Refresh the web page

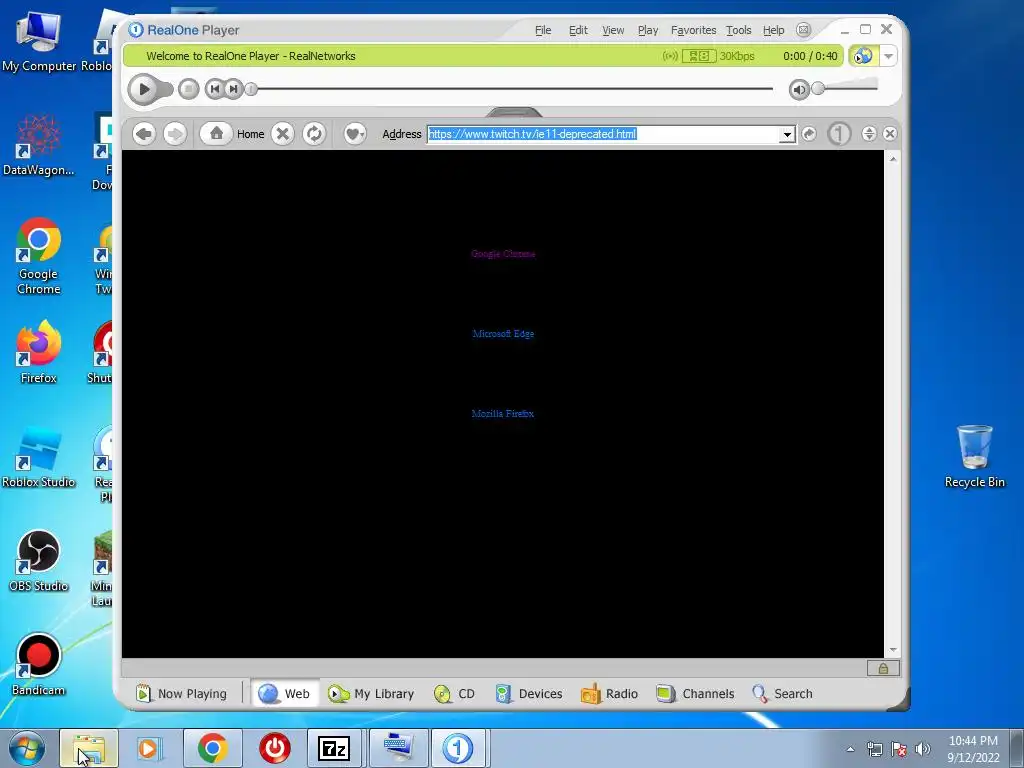pos(314,134)
